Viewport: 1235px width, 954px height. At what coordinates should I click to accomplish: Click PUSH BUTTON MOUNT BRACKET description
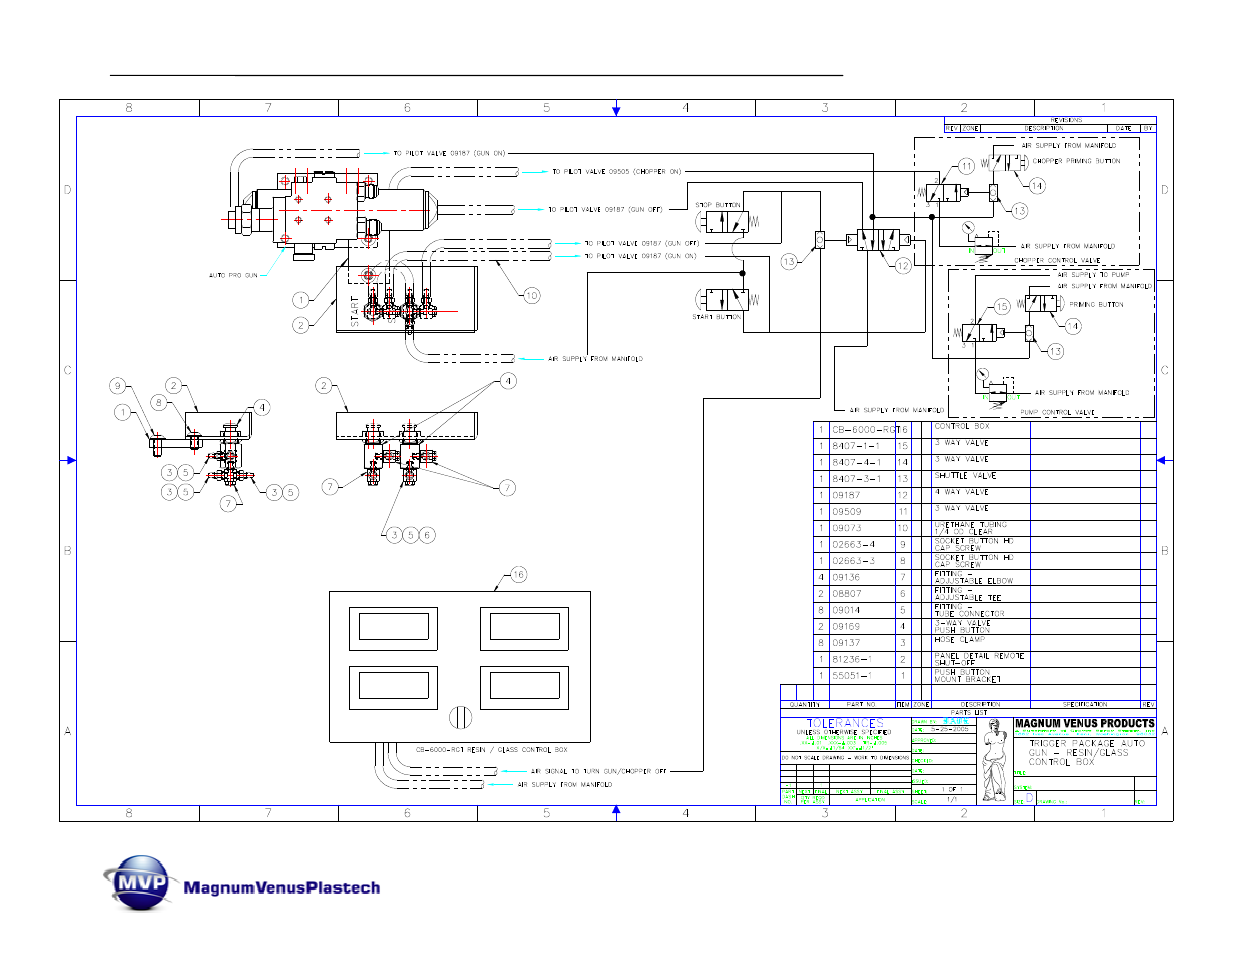pos(967,676)
